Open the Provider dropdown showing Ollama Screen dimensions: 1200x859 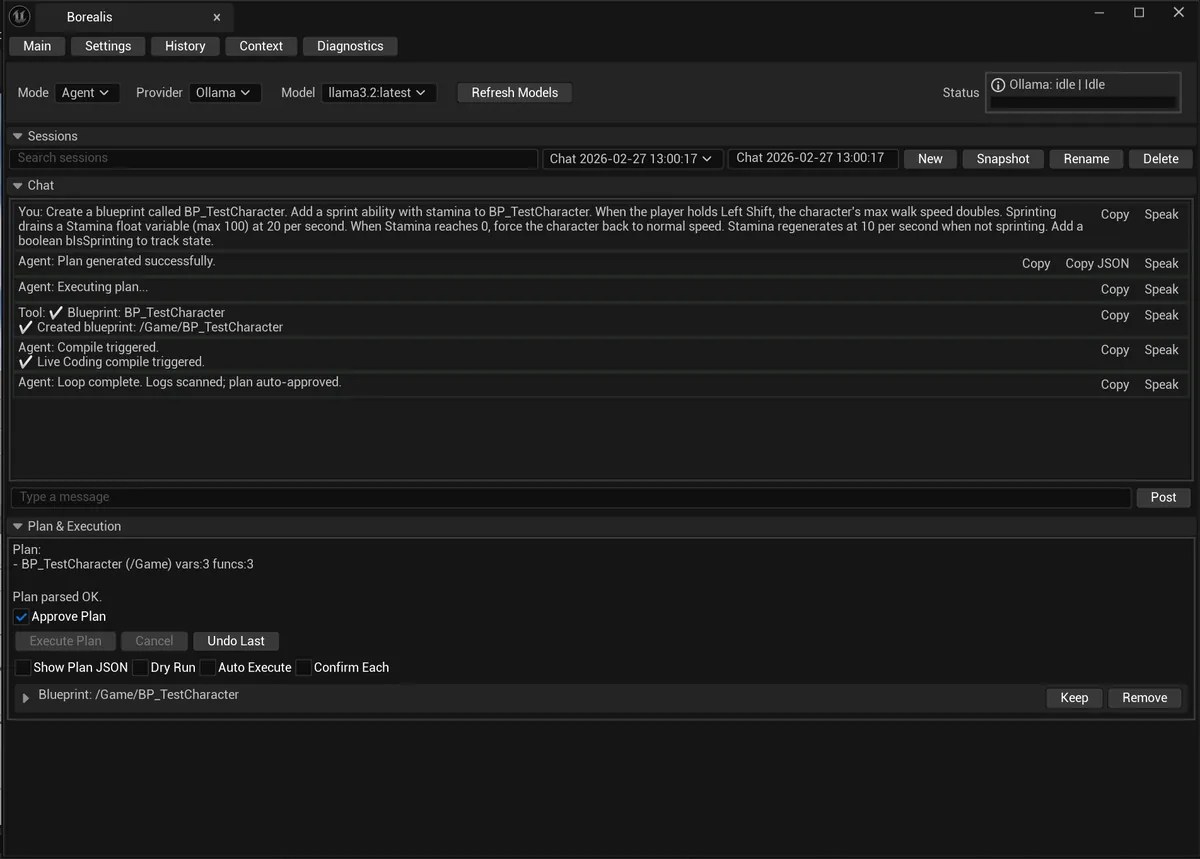coord(225,92)
